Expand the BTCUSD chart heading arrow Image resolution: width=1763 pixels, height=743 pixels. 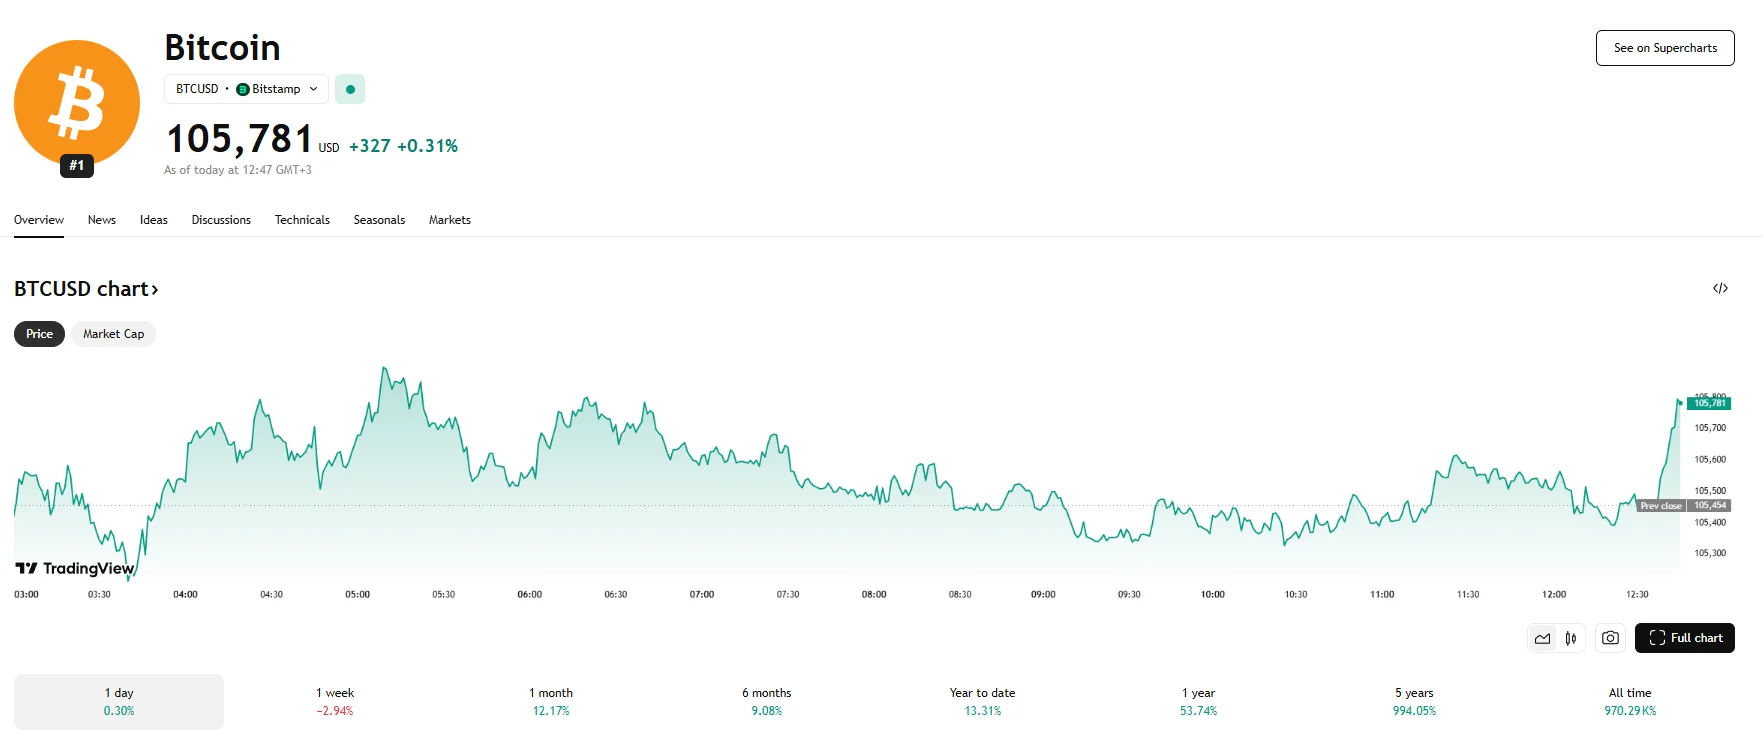tap(154, 290)
